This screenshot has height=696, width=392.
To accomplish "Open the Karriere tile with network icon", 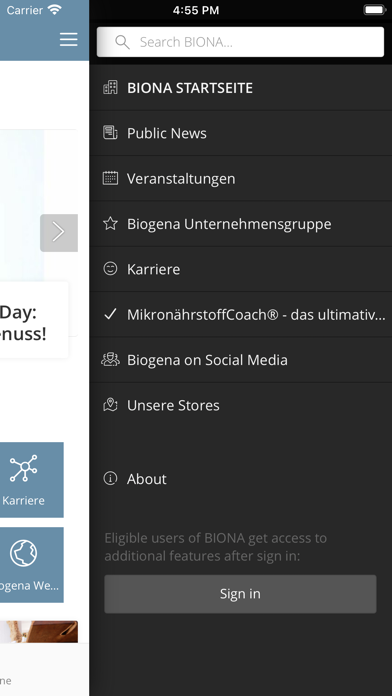I will click(x=32, y=480).
